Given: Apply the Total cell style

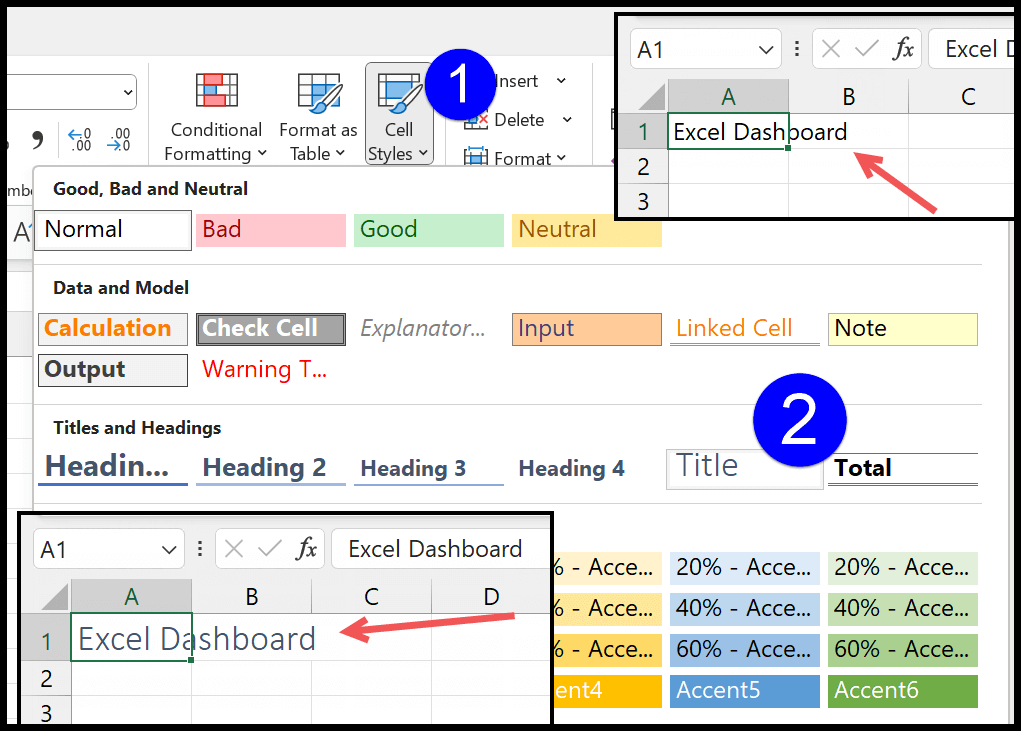Looking at the screenshot, I should pyautogui.click(x=902, y=467).
